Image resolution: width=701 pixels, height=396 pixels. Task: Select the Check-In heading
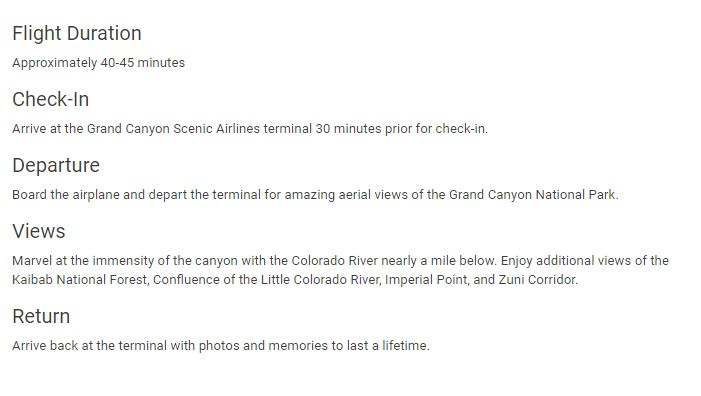pyautogui.click(x=51, y=99)
